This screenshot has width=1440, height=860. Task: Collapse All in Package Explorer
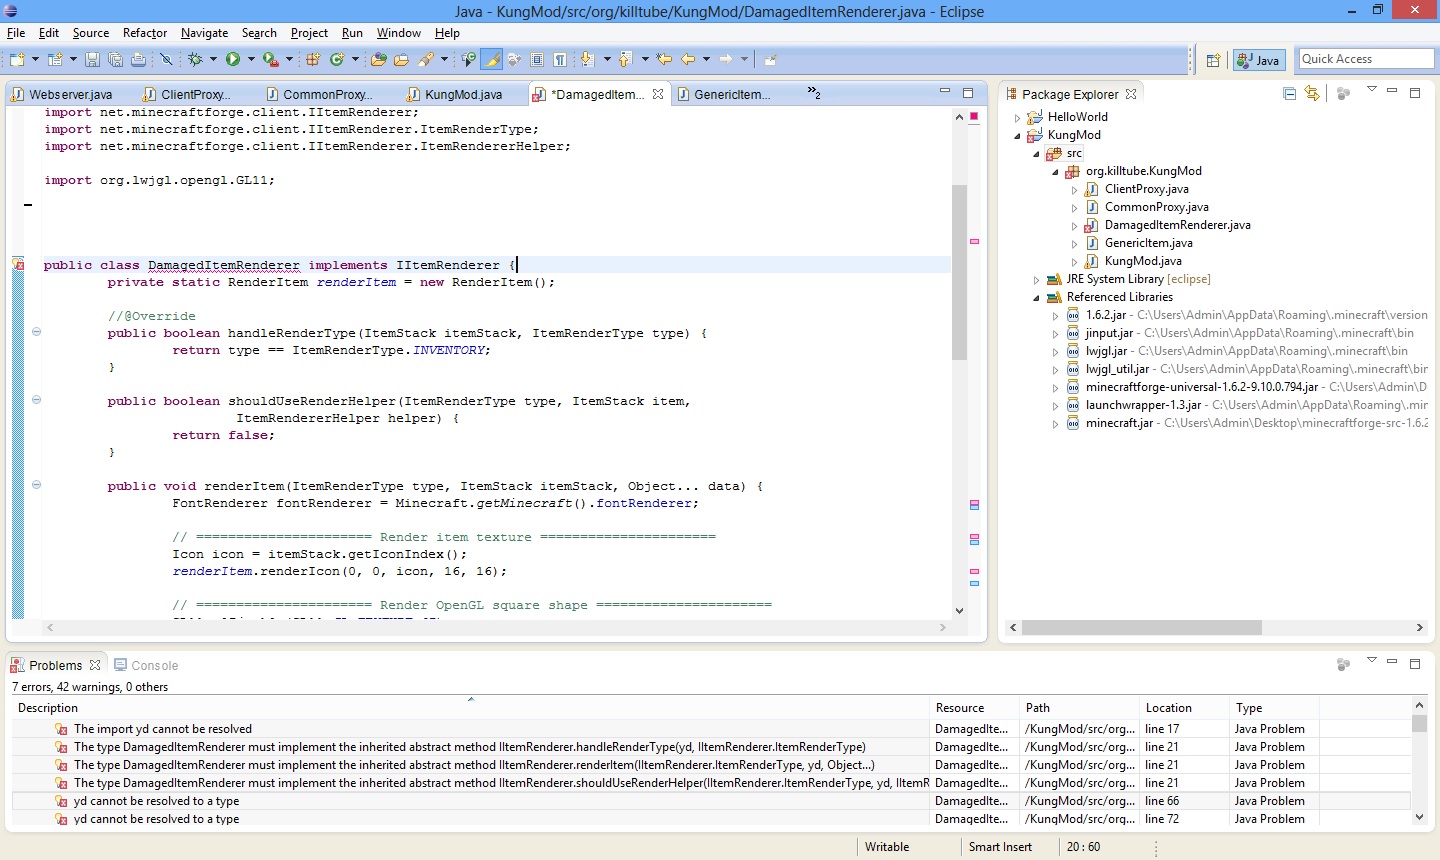1289,94
